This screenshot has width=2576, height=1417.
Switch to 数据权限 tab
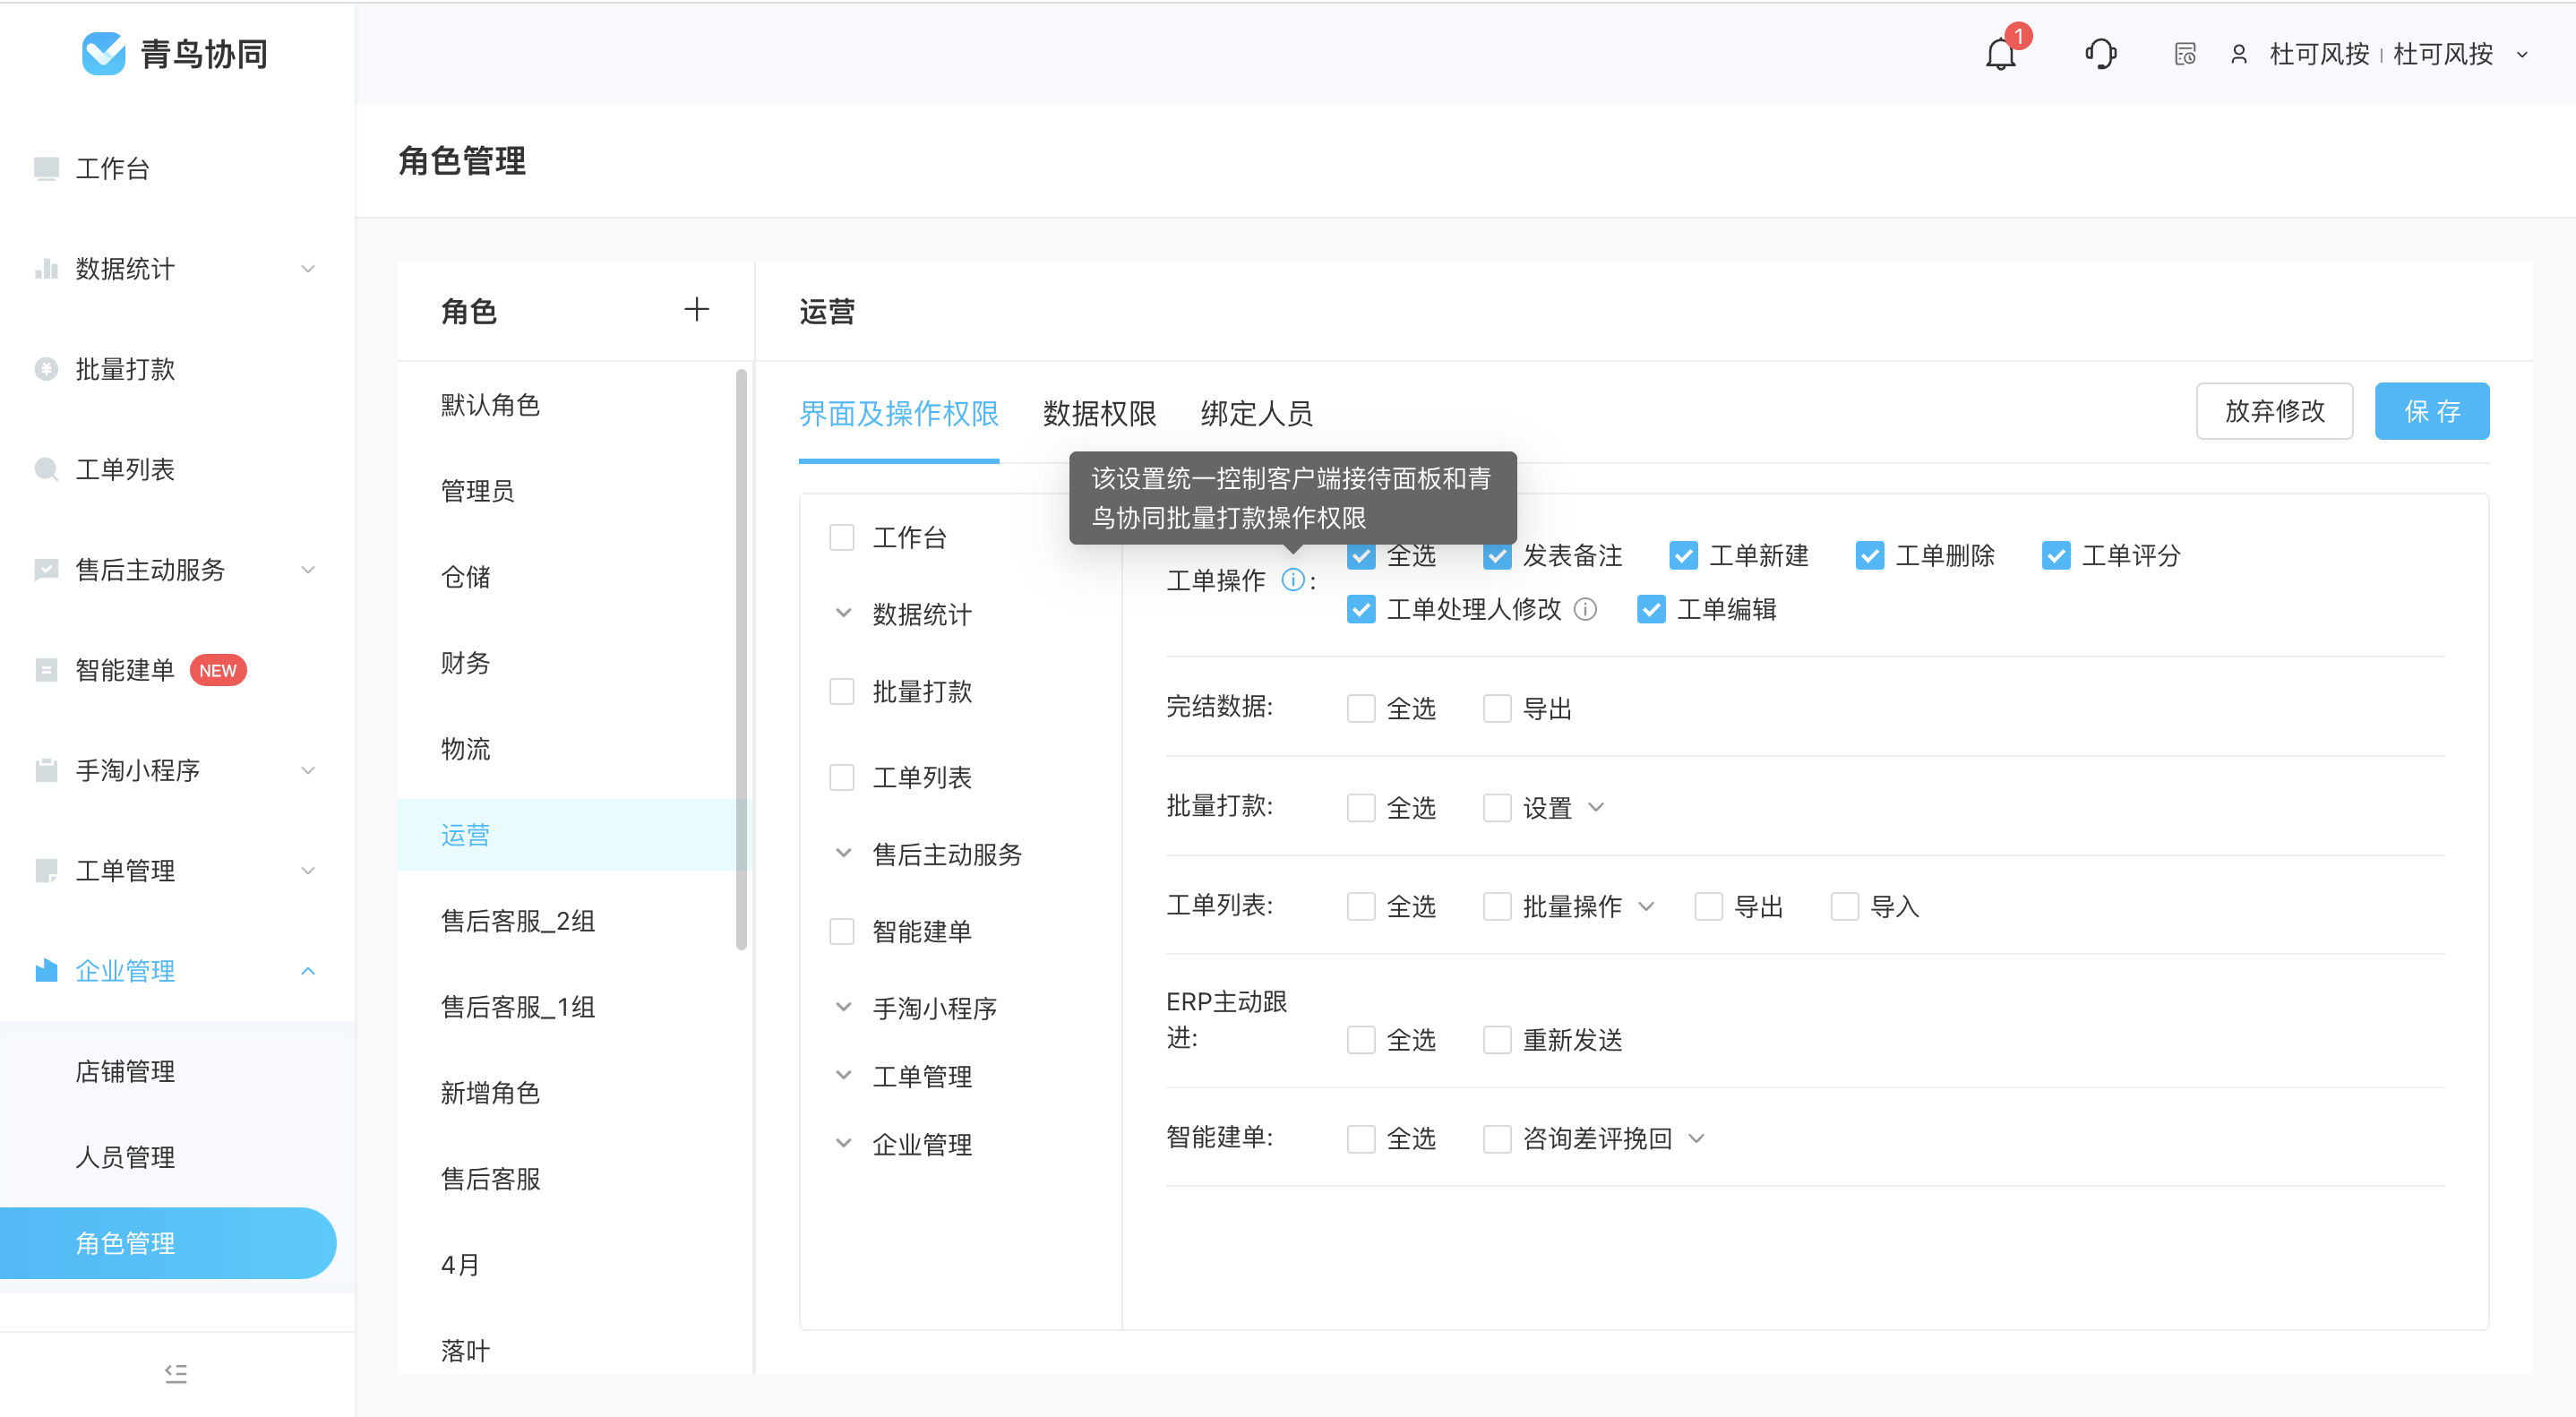click(1098, 412)
